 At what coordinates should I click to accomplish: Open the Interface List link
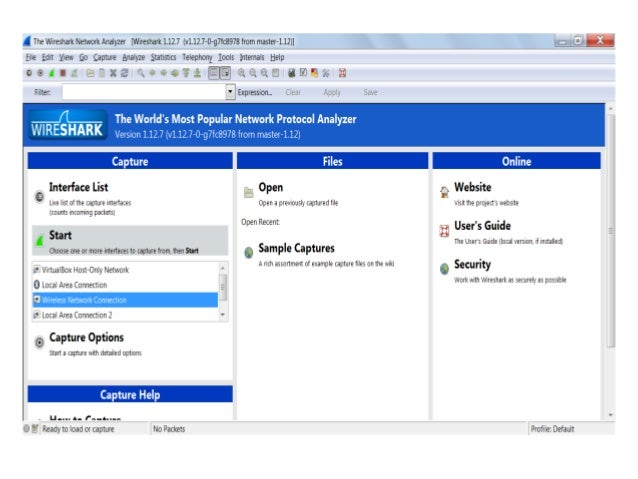pyautogui.click(x=79, y=187)
